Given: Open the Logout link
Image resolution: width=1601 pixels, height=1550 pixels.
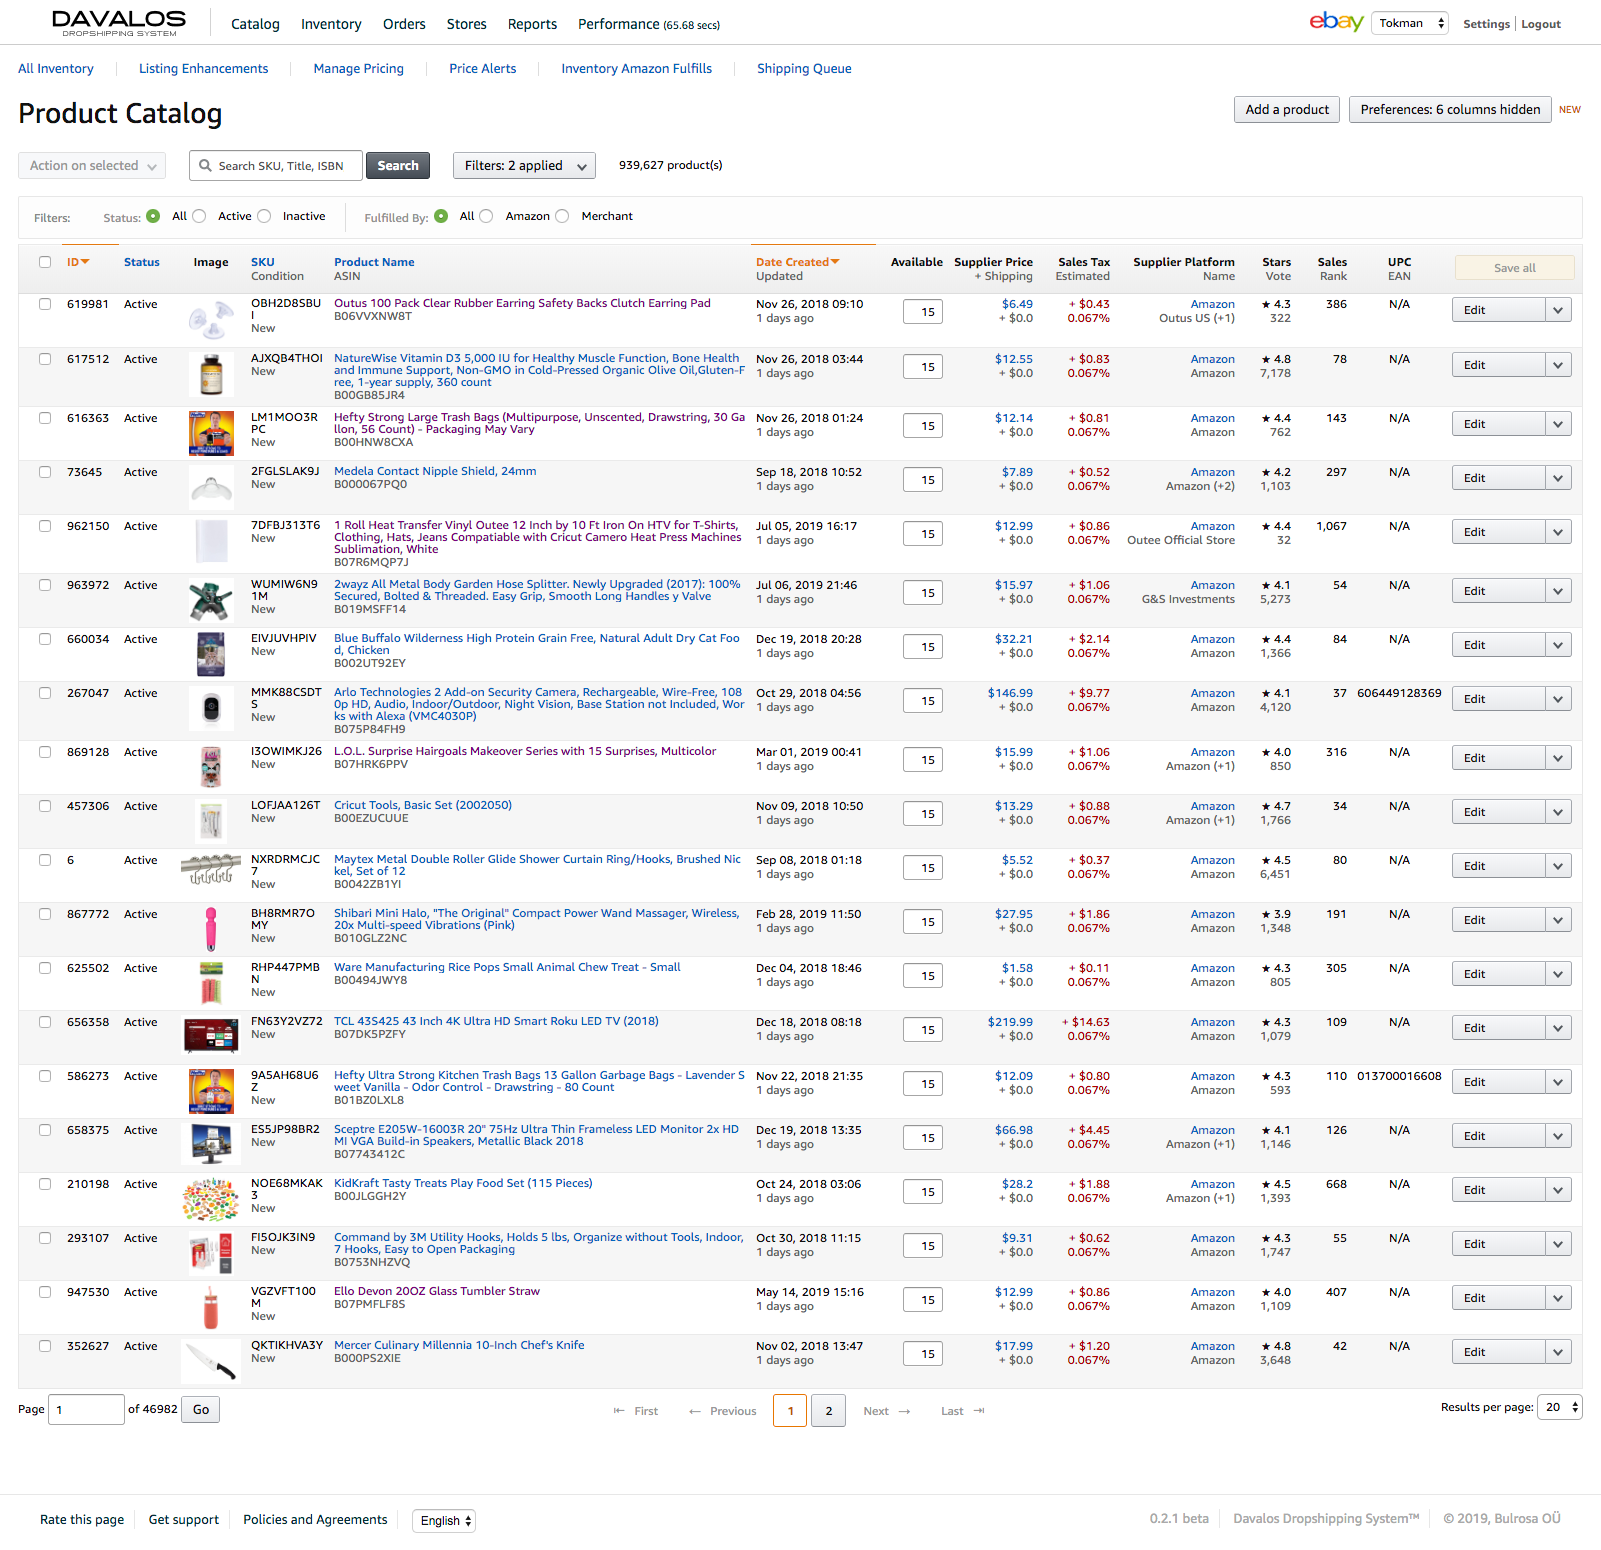Looking at the screenshot, I should pyautogui.click(x=1541, y=24).
